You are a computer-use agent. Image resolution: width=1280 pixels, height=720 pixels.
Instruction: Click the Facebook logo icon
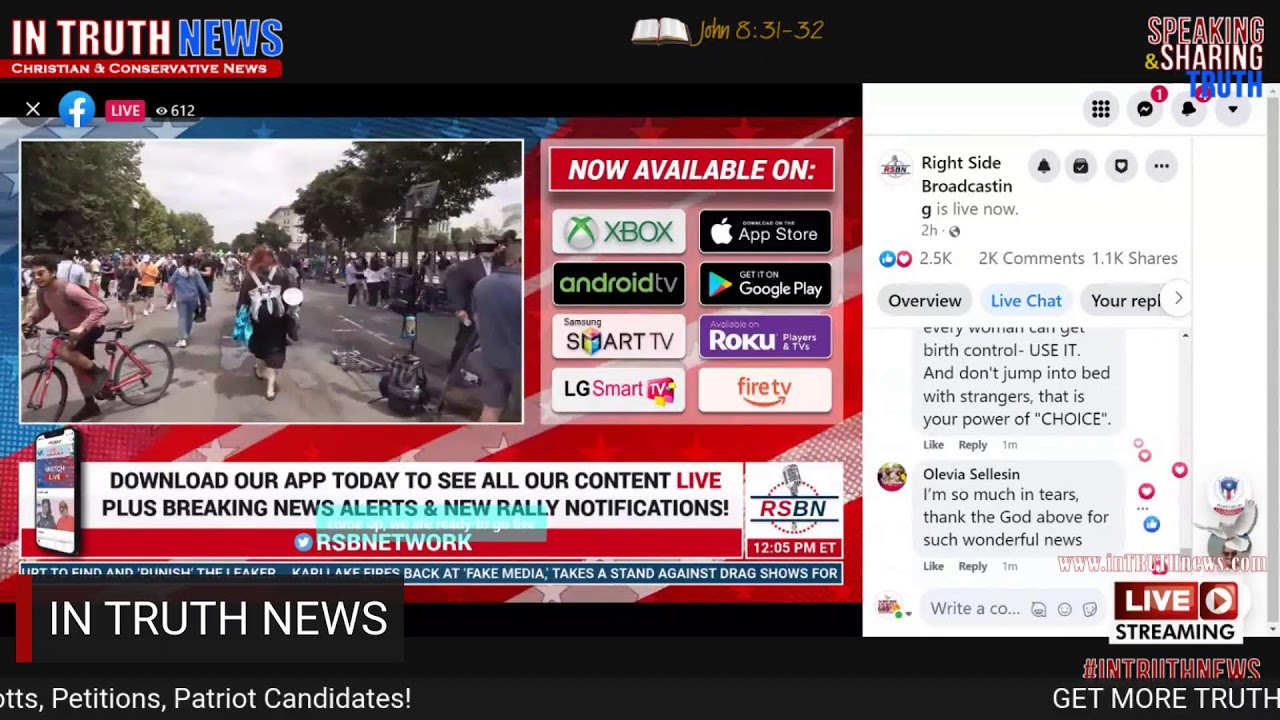click(x=77, y=109)
